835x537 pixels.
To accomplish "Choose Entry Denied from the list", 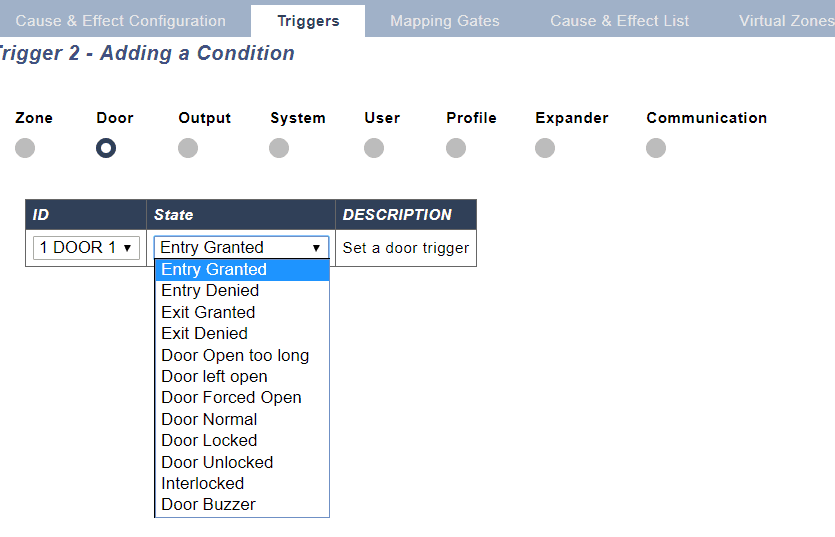I will pyautogui.click(x=210, y=291).
